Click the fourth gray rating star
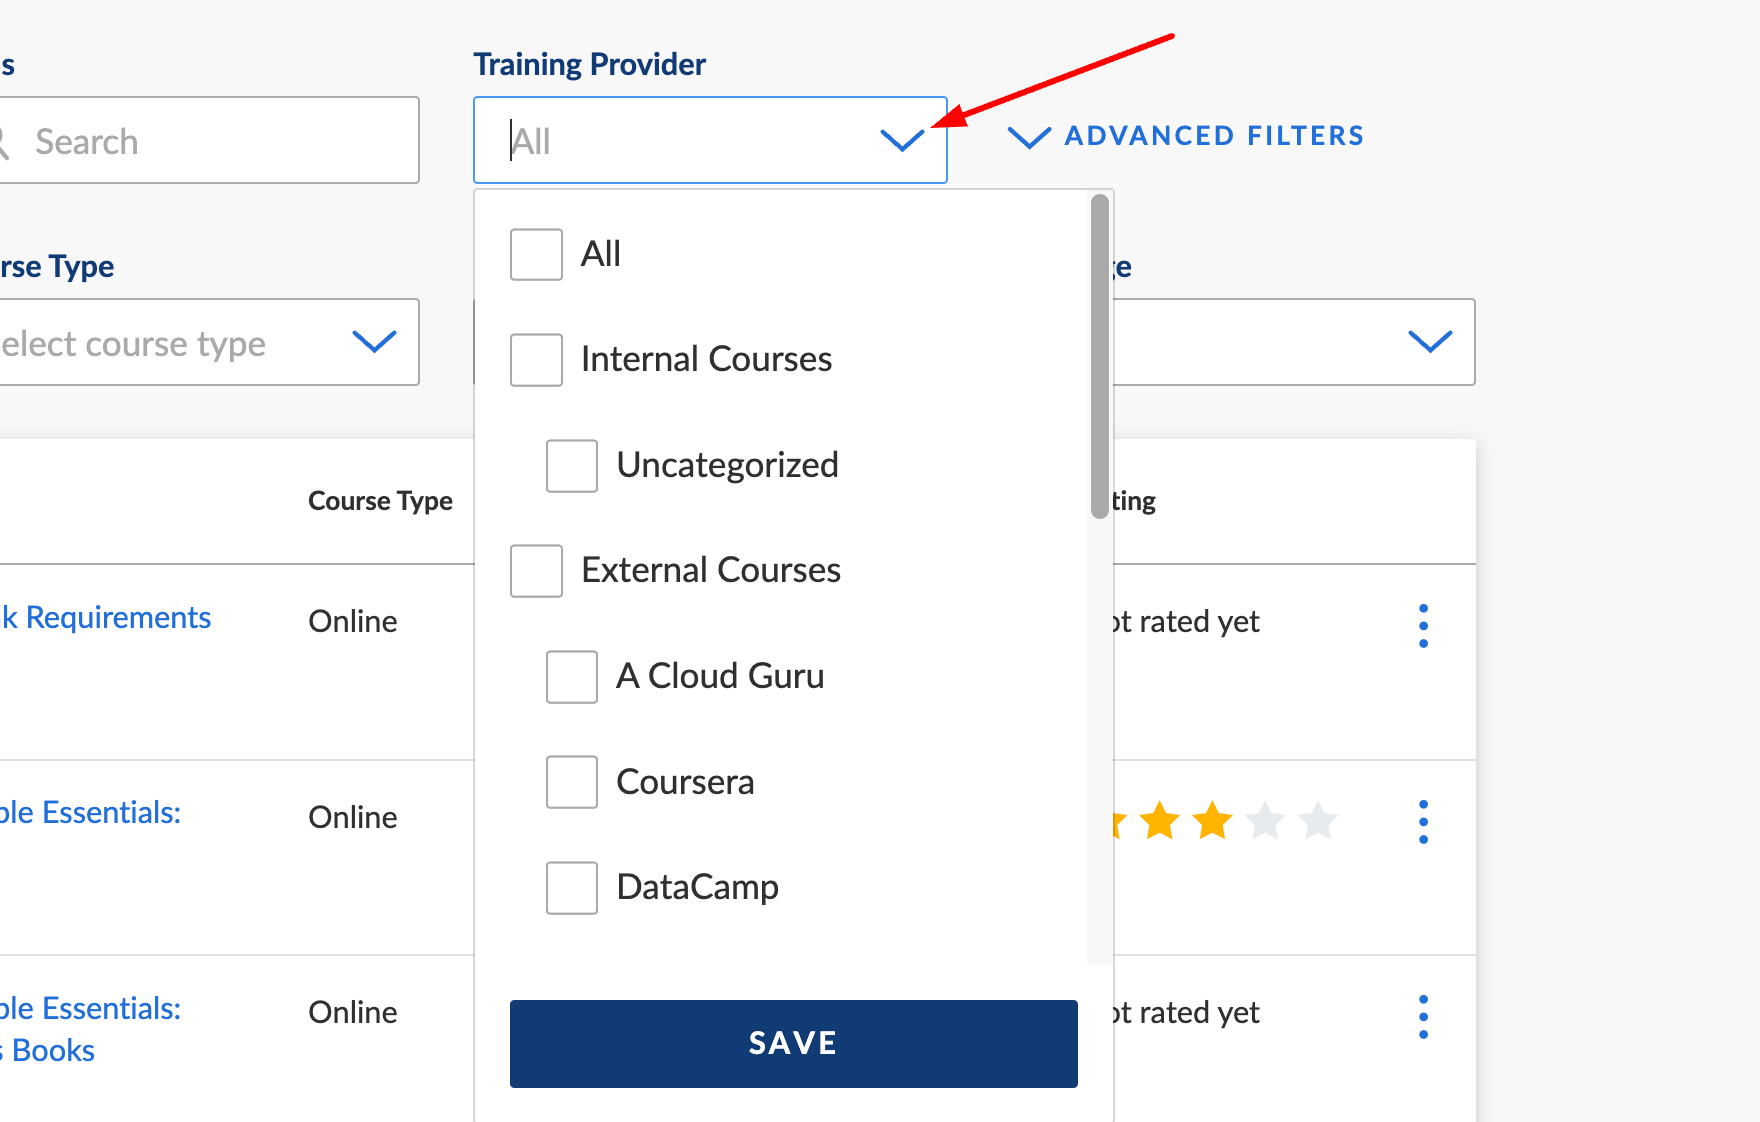The image size is (1760, 1122). [1265, 821]
